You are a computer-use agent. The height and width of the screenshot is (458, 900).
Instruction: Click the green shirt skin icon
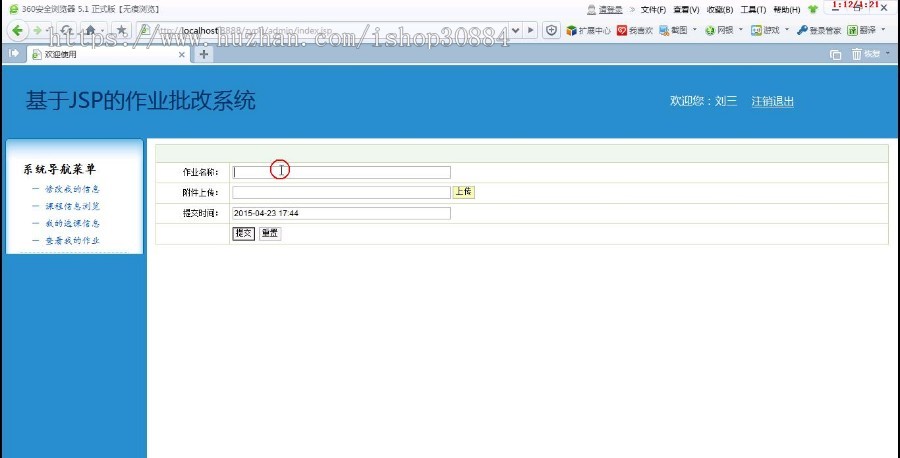click(813, 10)
